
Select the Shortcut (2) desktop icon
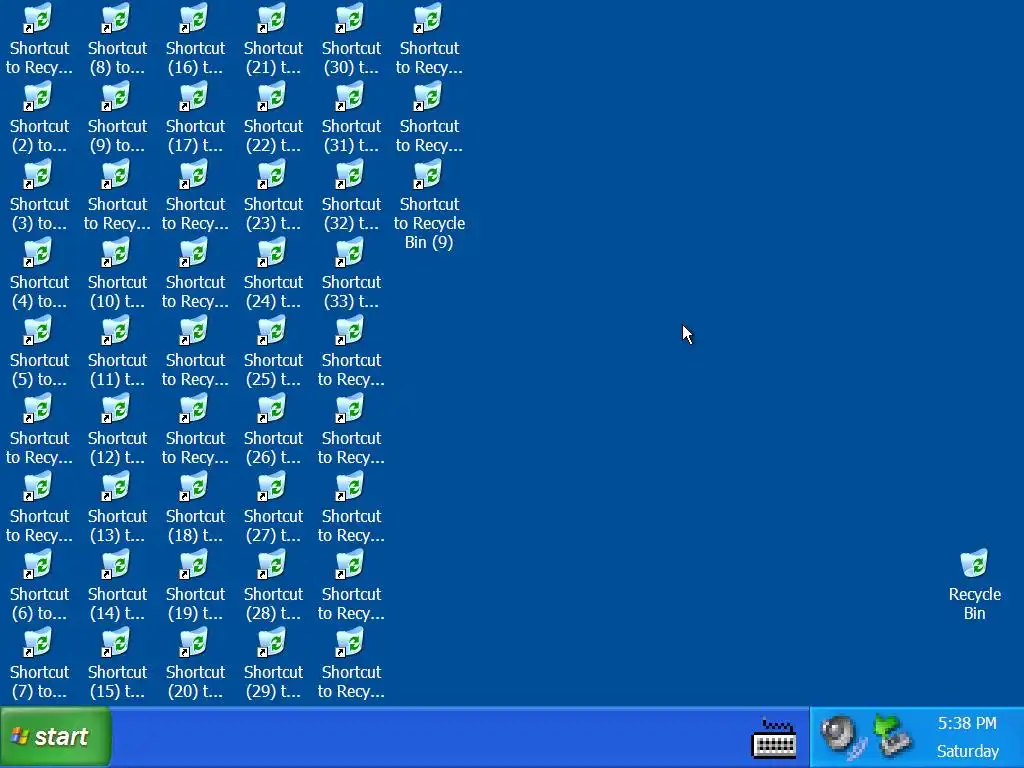coord(39,118)
